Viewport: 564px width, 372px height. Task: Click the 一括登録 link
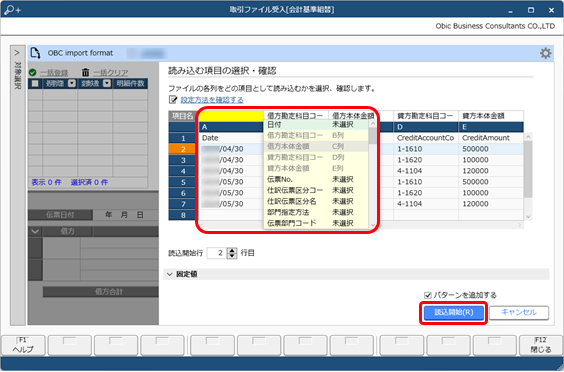point(54,73)
